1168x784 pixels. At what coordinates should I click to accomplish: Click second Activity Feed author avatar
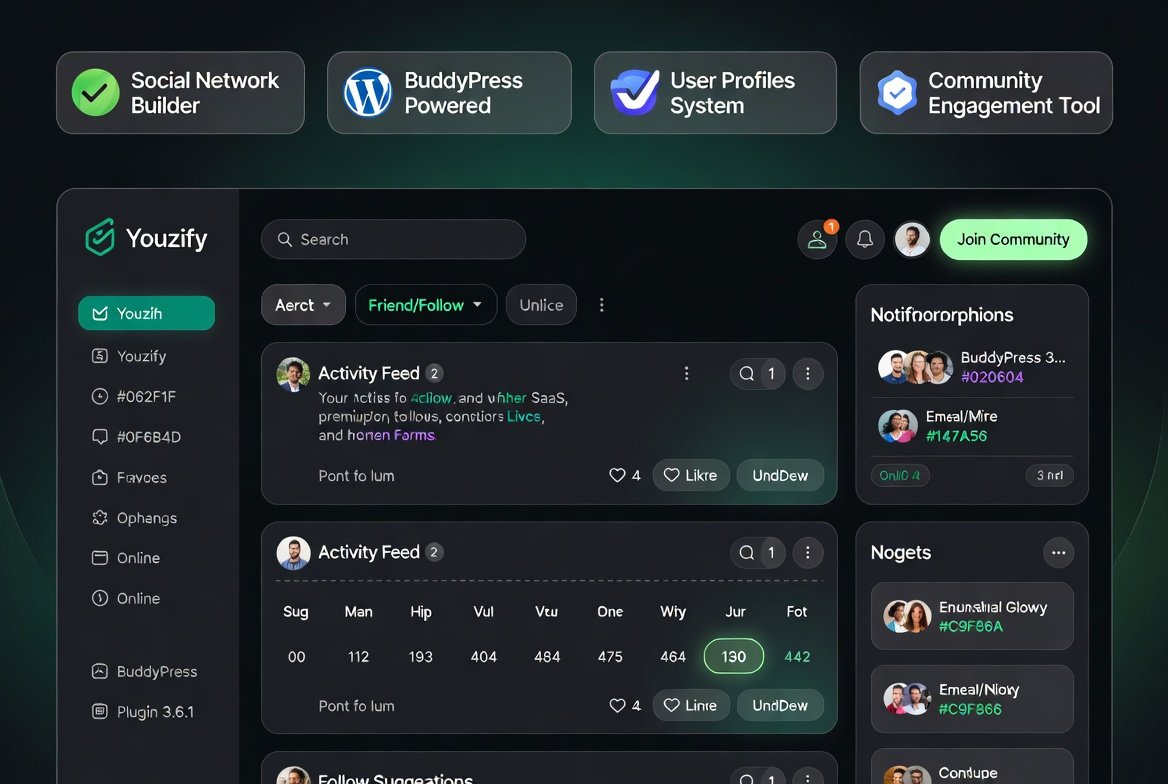[293, 553]
